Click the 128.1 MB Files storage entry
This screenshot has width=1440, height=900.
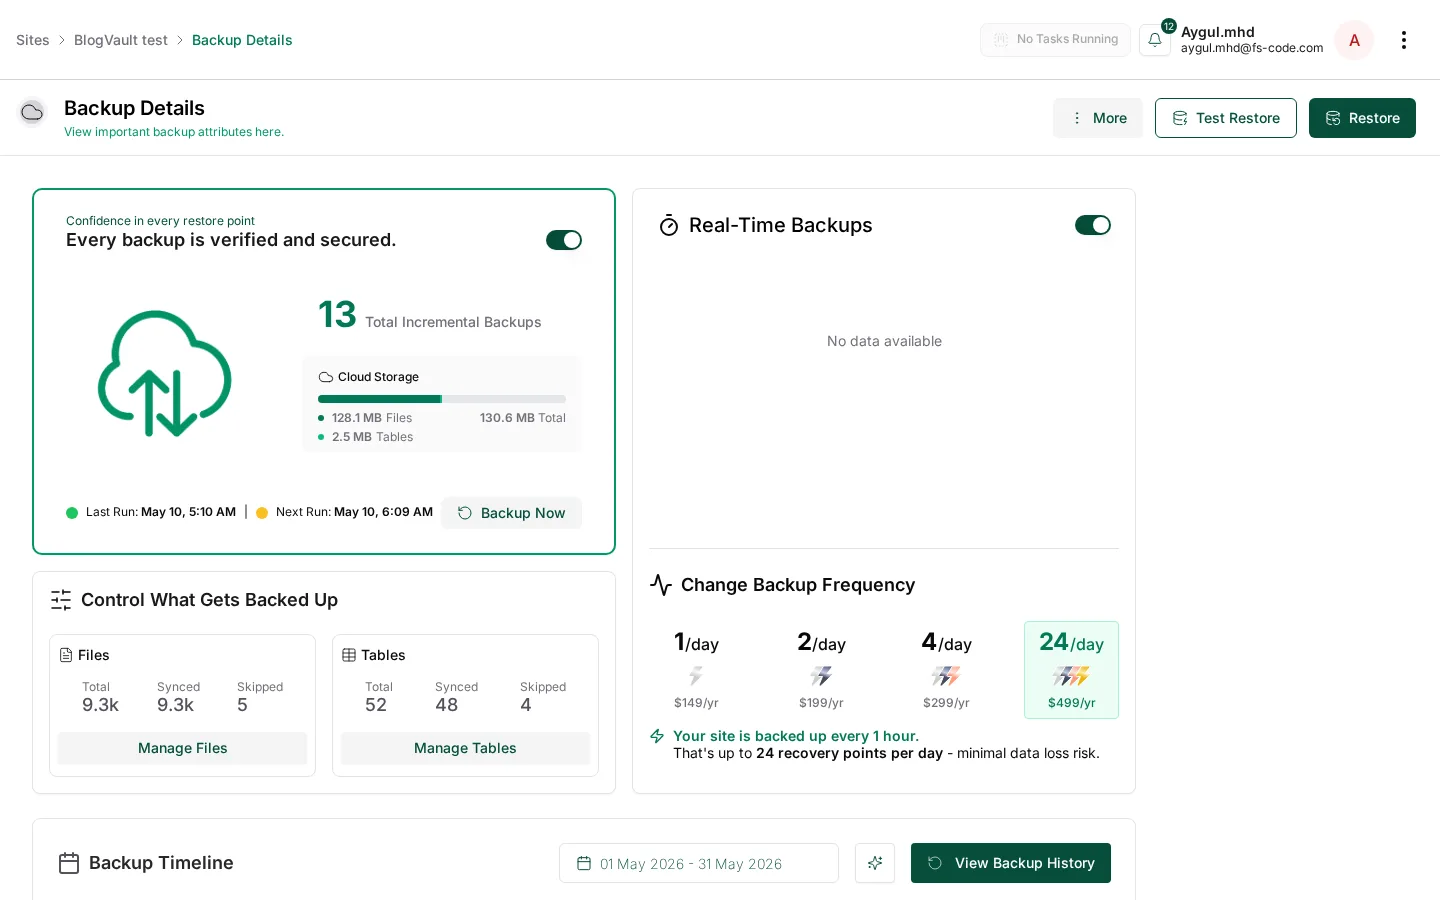point(365,418)
